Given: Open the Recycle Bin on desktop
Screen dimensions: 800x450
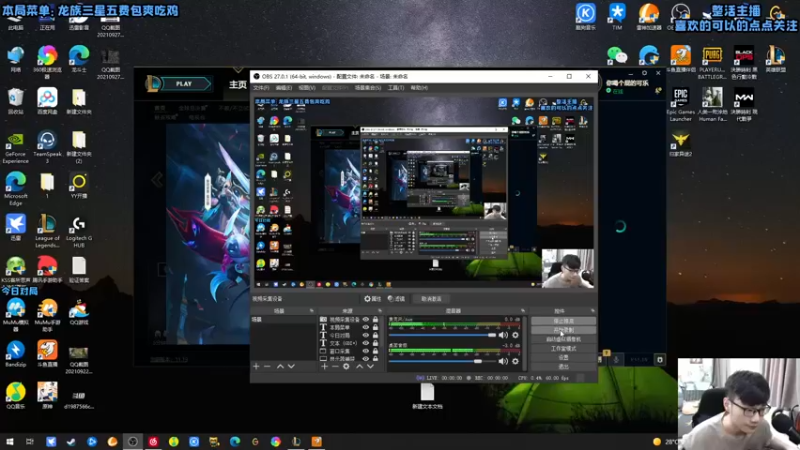Looking at the screenshot, I should pyautogui.click(x=15, y=101).
